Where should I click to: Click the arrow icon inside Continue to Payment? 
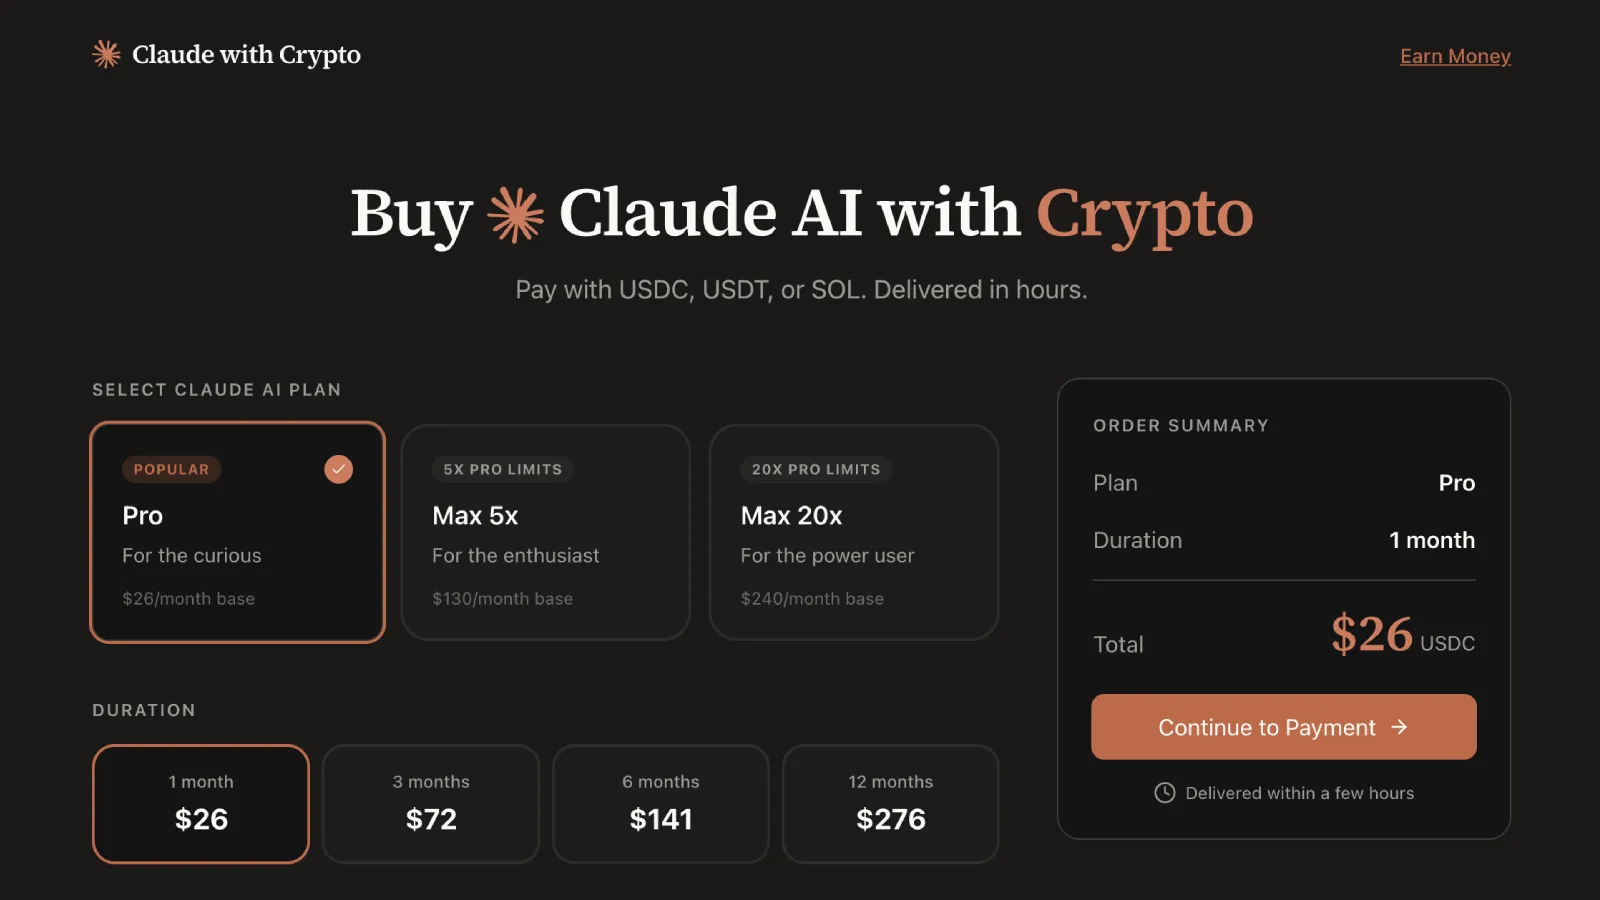[1400, 727]
